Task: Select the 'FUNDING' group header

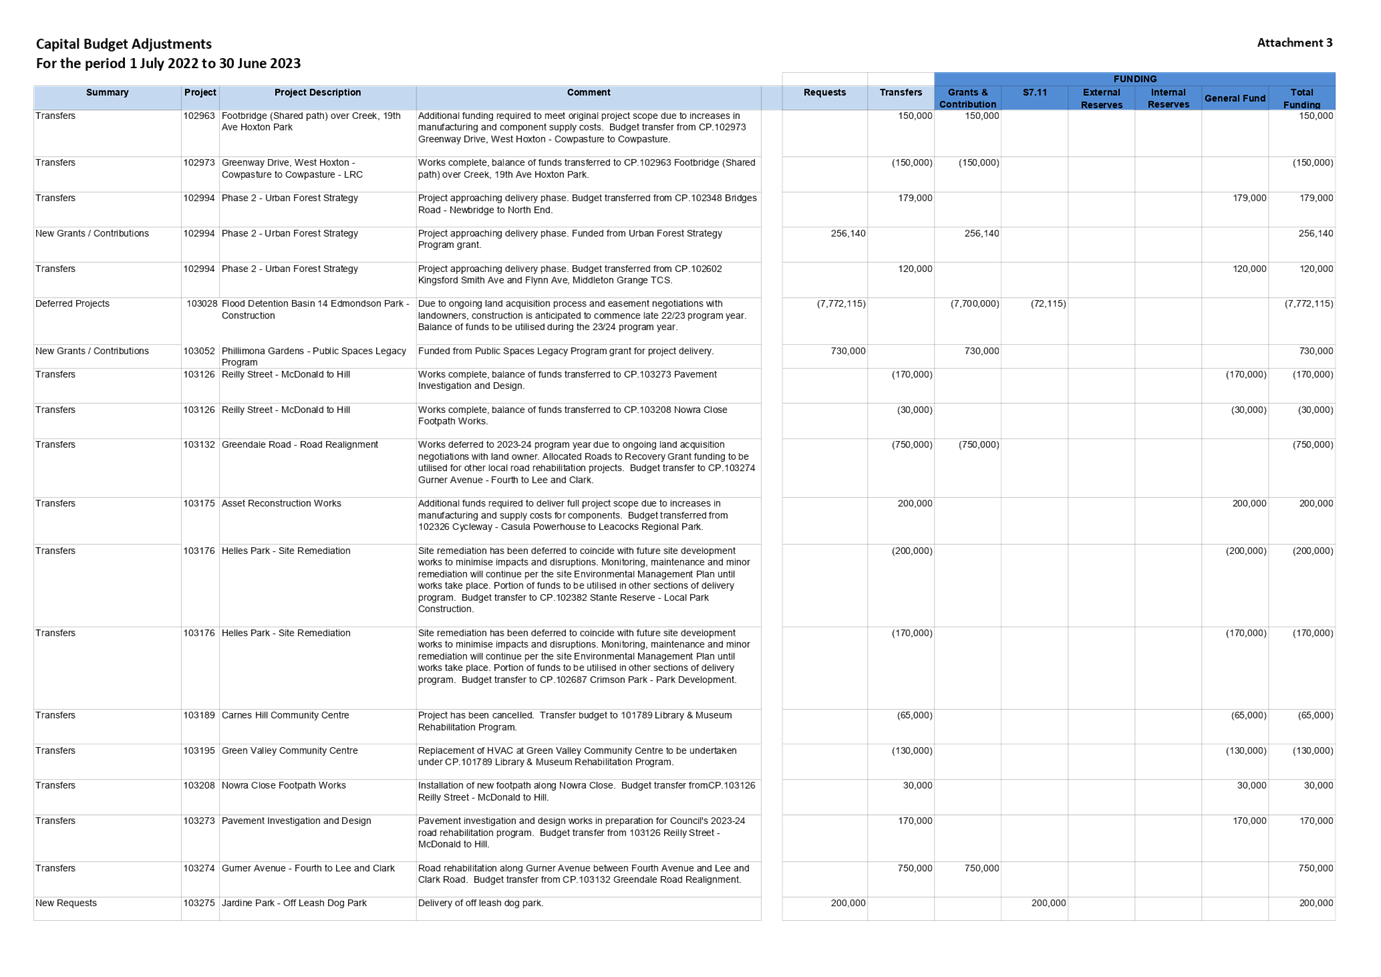Action: click(x=1135, y=79)
